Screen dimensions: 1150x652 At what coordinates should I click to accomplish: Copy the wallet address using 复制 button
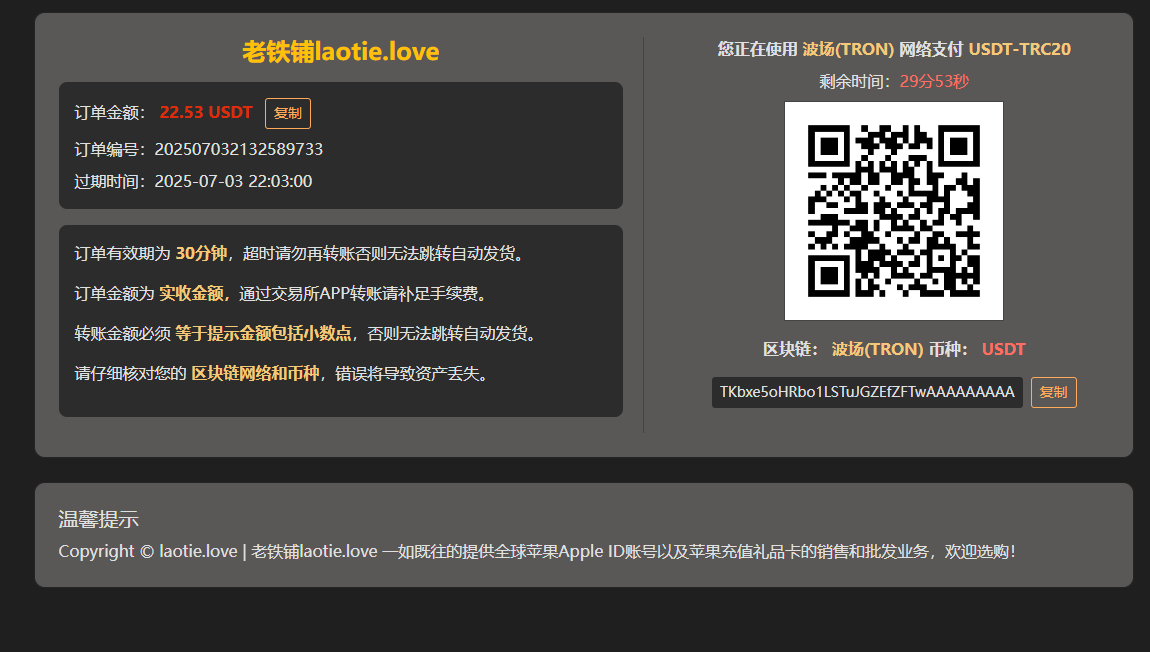[x=1053, y=392]
